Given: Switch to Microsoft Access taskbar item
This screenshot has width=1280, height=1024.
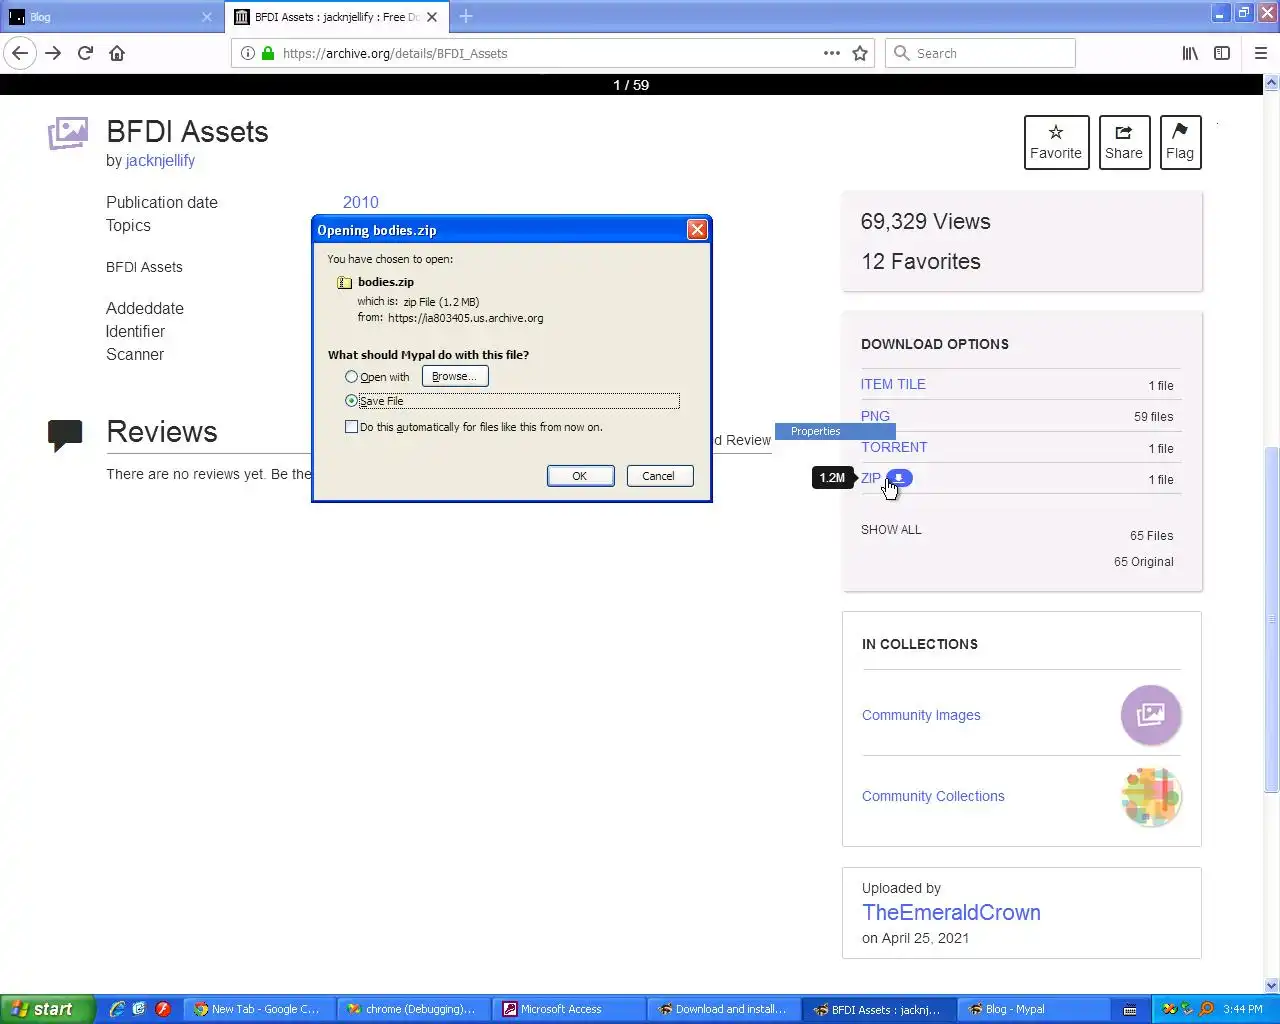Looking at the screenshot, I should 566,1009.
